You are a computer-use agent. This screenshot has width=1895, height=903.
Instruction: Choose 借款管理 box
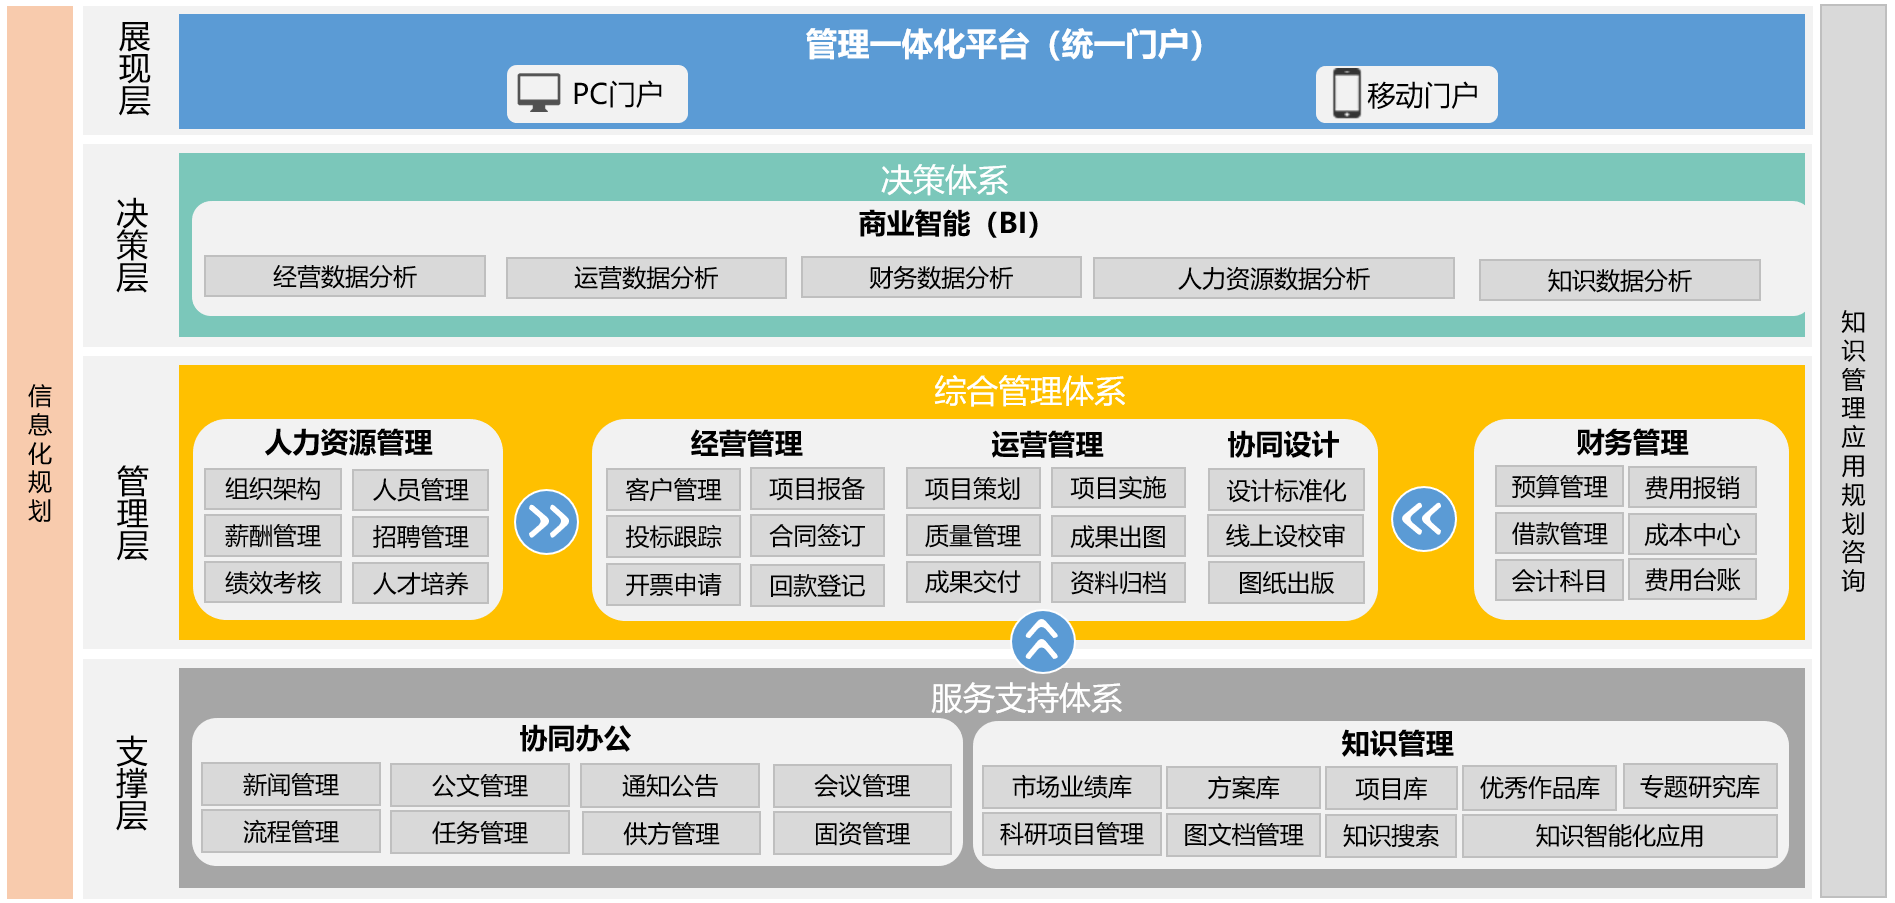[1560, 534]
